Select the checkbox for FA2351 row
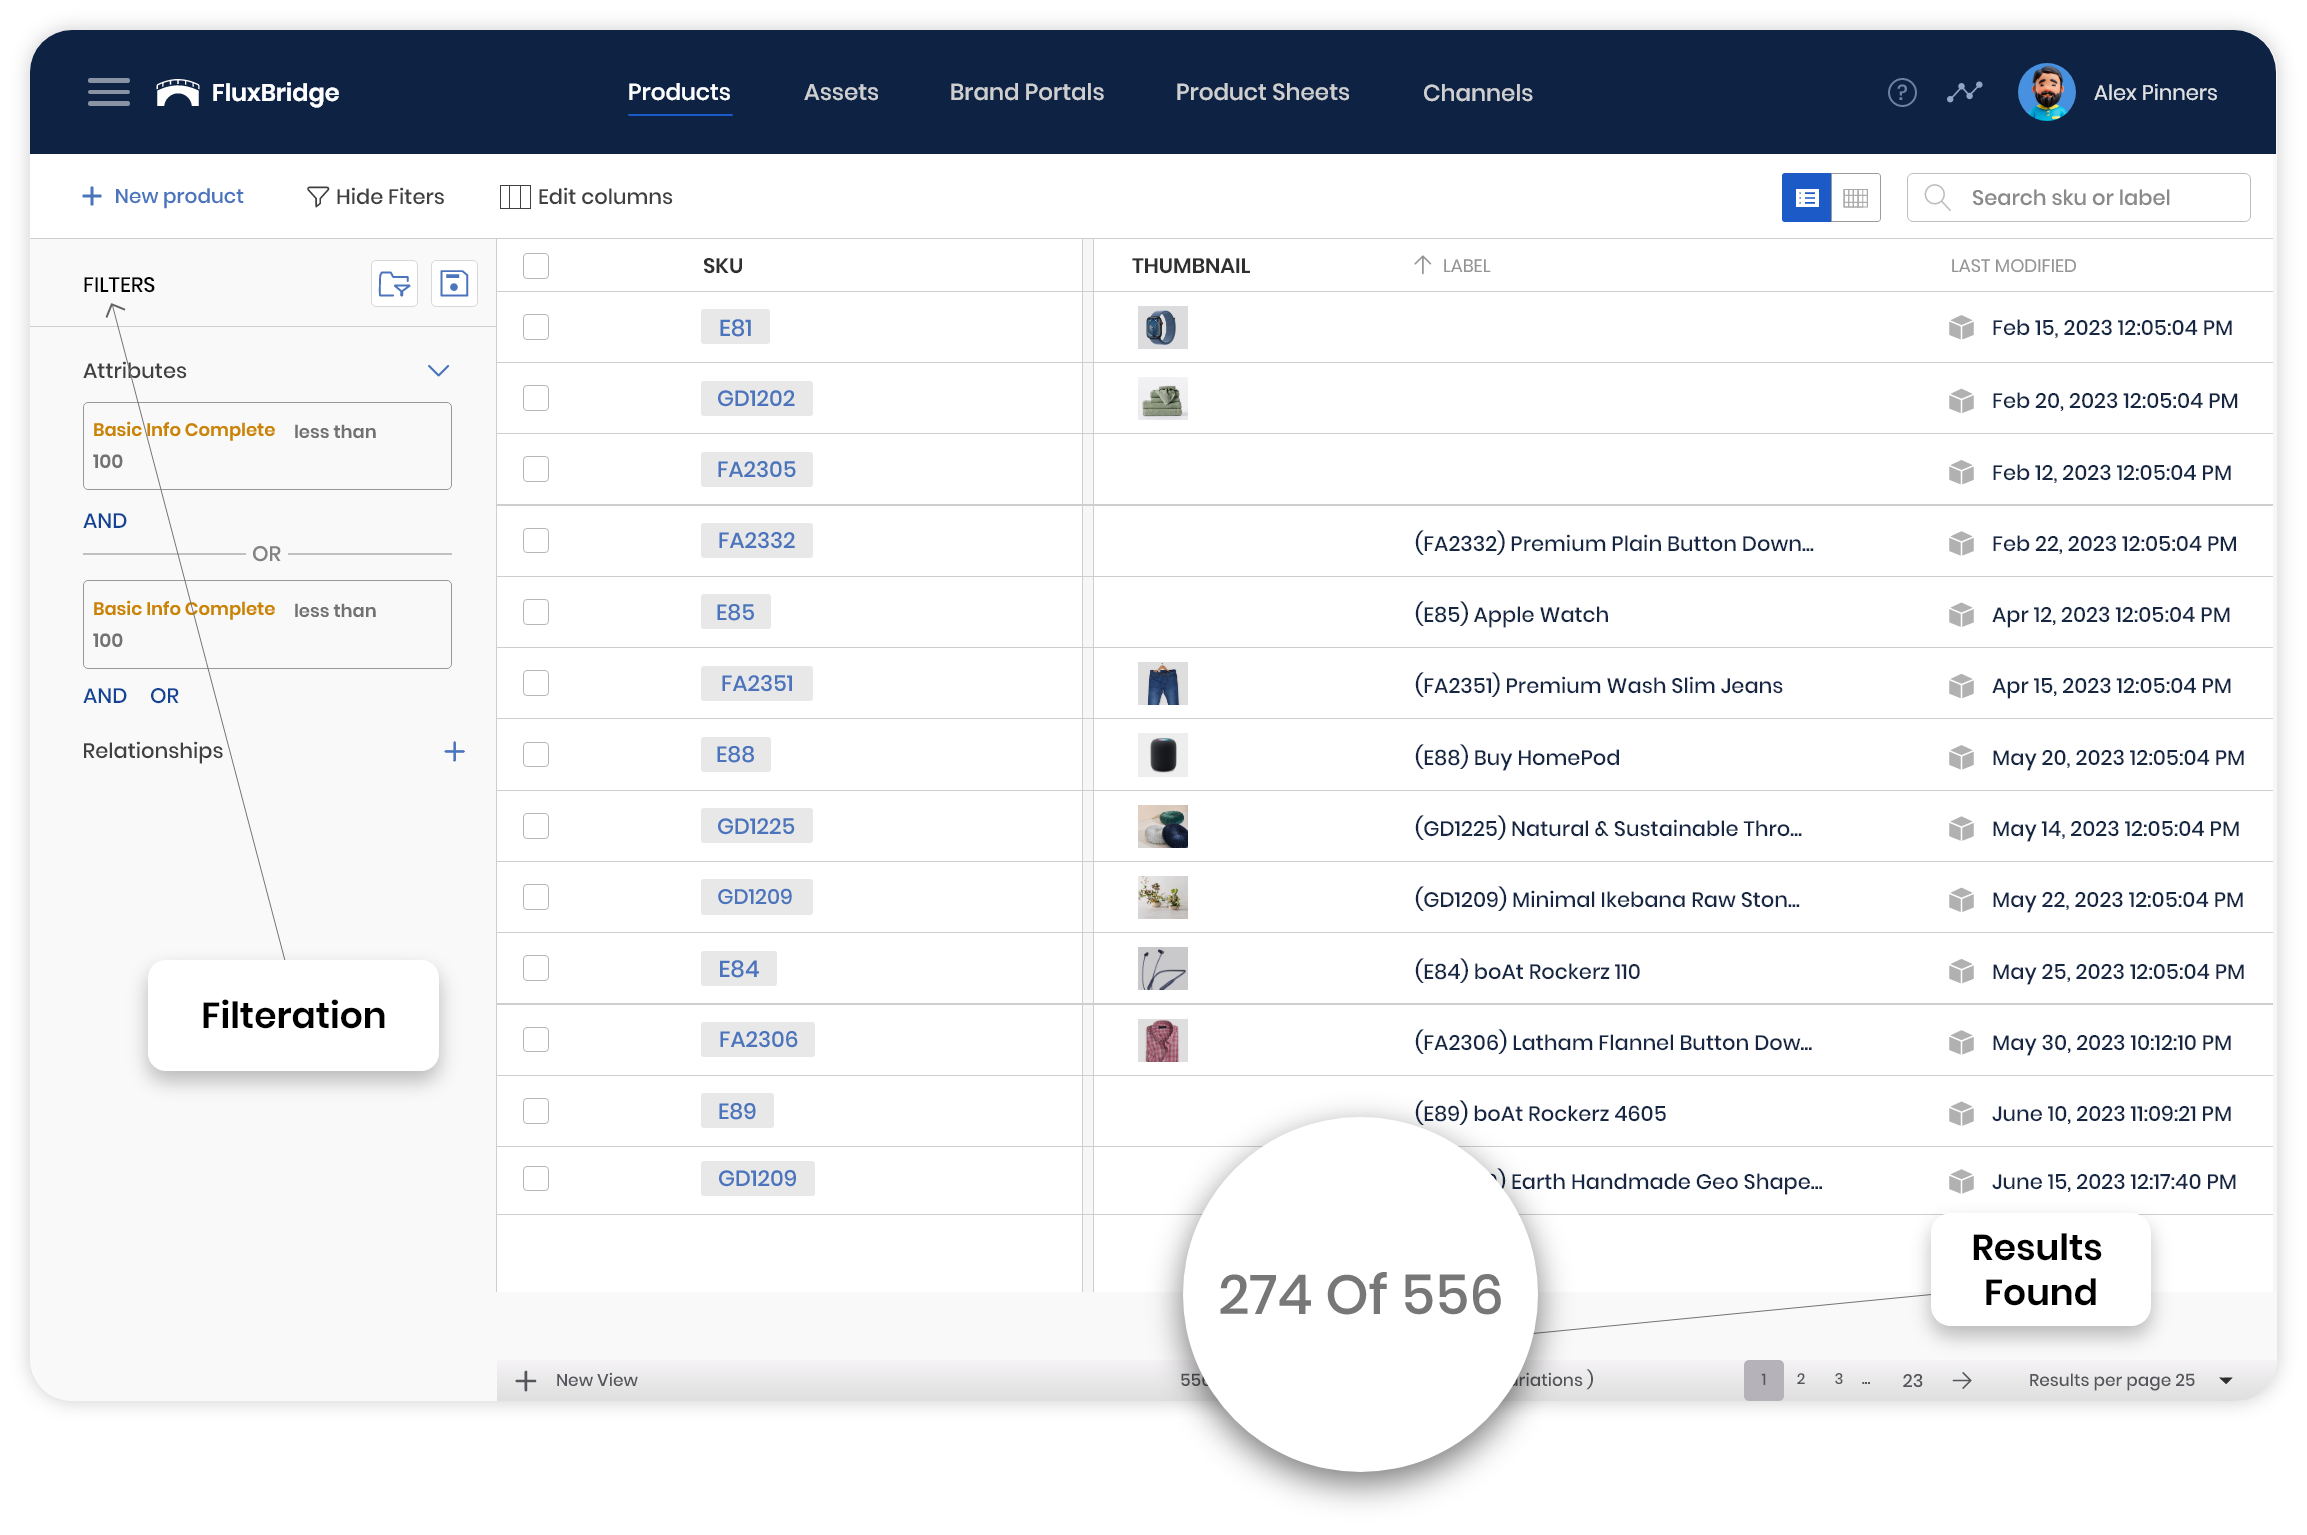 536,683
